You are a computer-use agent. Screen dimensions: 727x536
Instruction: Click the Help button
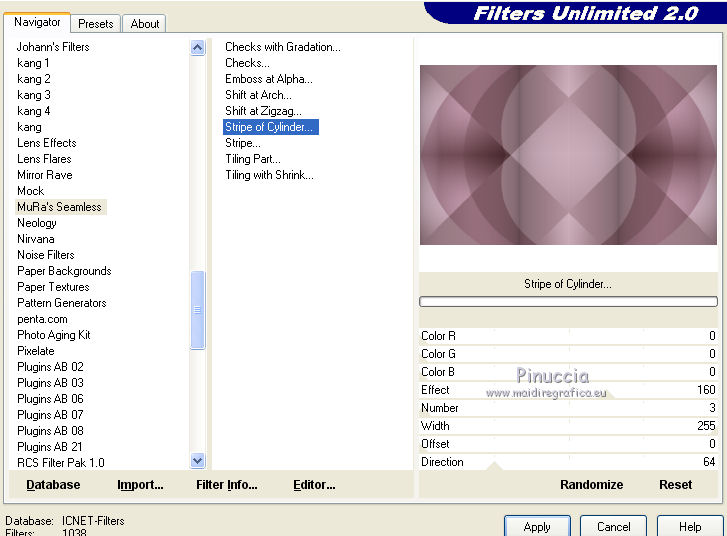690,527
